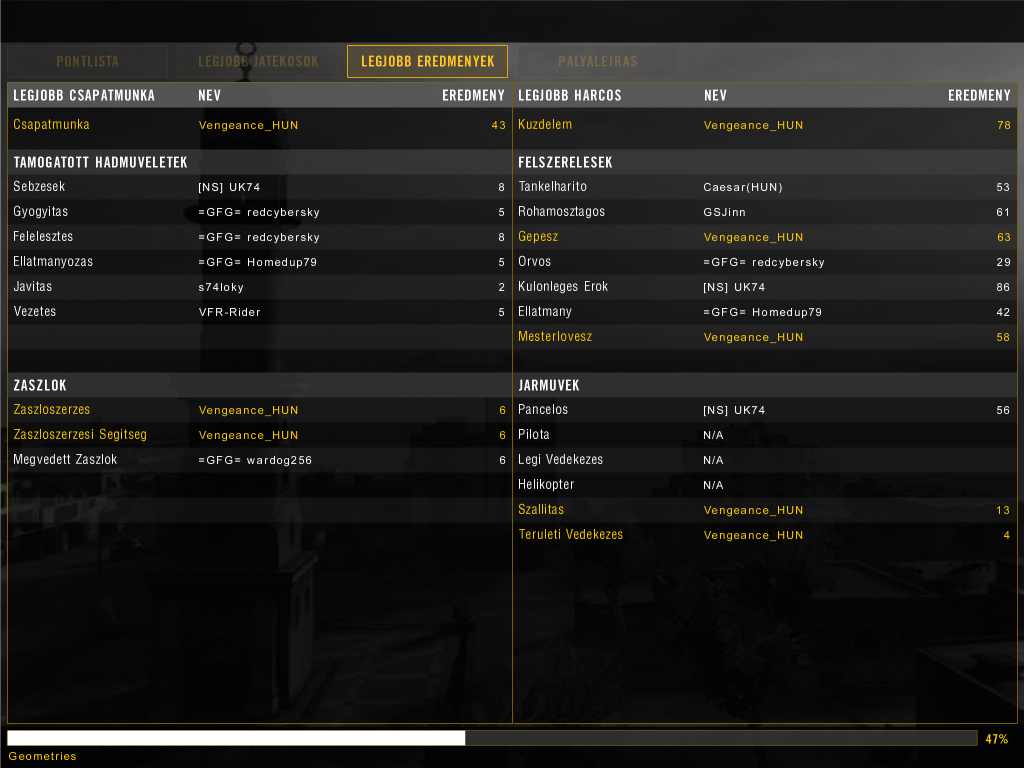Click player name GSJinn in Rohamosztagos row
Image resolution: width=1024 pixels, height=768 pixels.
(x=724, y=212)
